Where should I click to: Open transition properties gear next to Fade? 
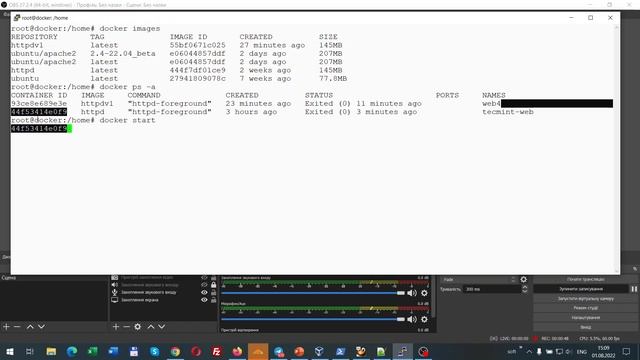point(524,280)
